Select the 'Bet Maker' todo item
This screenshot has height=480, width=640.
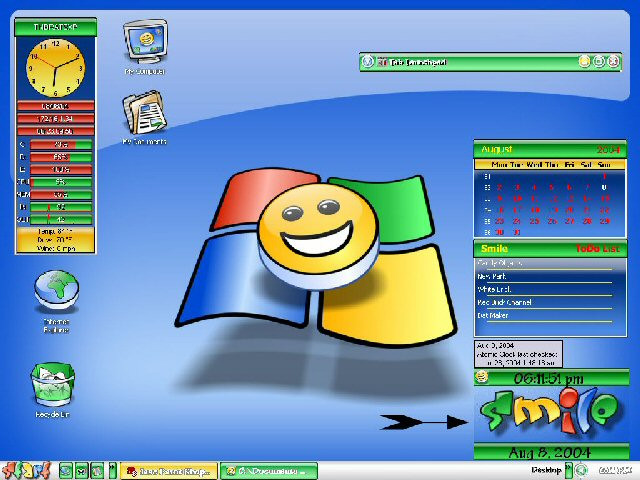pyautogui.click(x=493, y=316)
